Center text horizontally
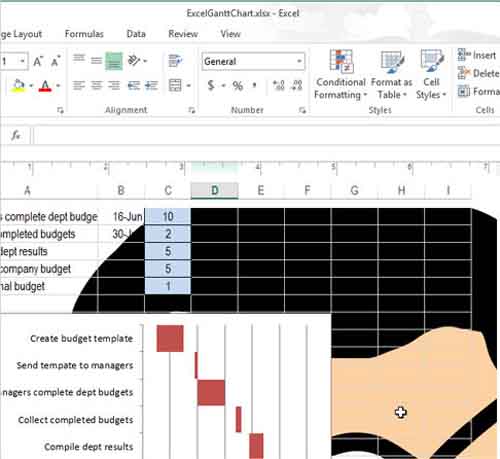The image size is (500, 459). tap(96, 86)
